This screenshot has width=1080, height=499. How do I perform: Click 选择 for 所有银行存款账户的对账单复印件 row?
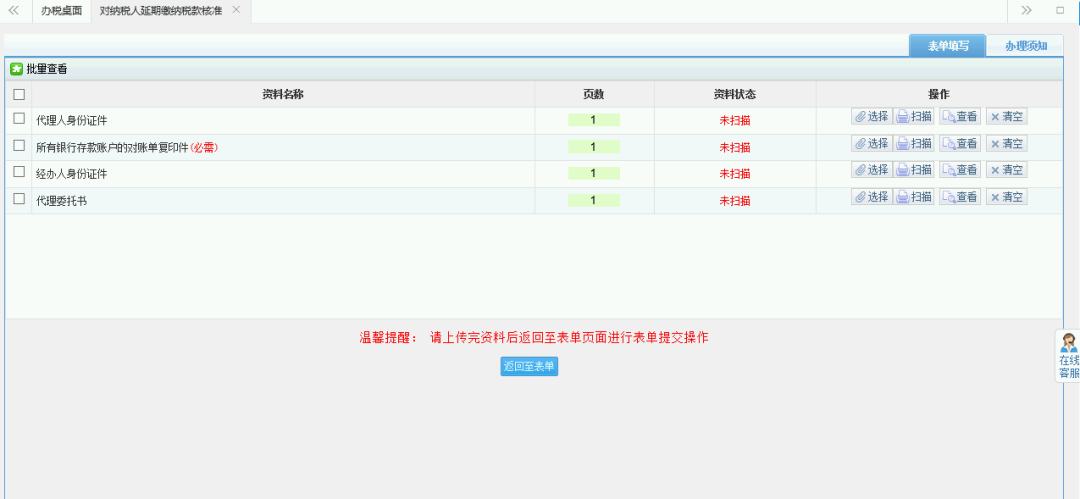click(872, 143)
